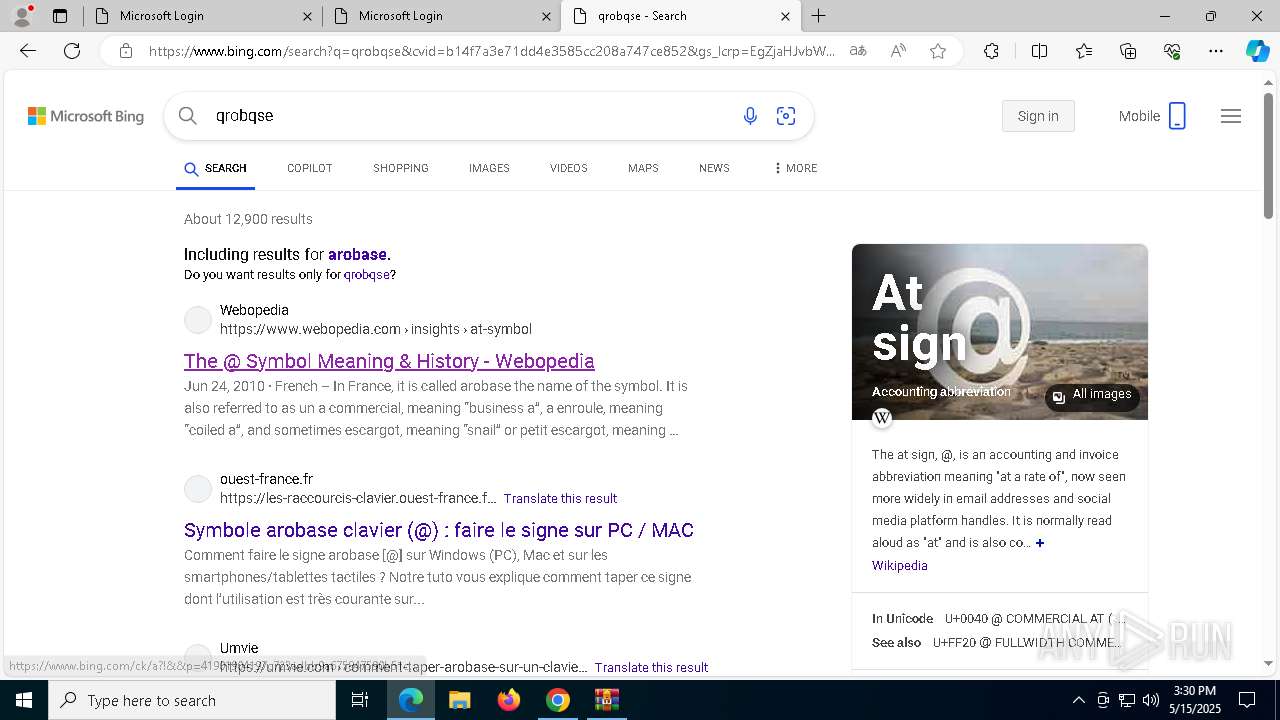The height and width of the screenshot is (720, 1280).
Task: Click the taskbar search box
Action: (x=192, y=700)
